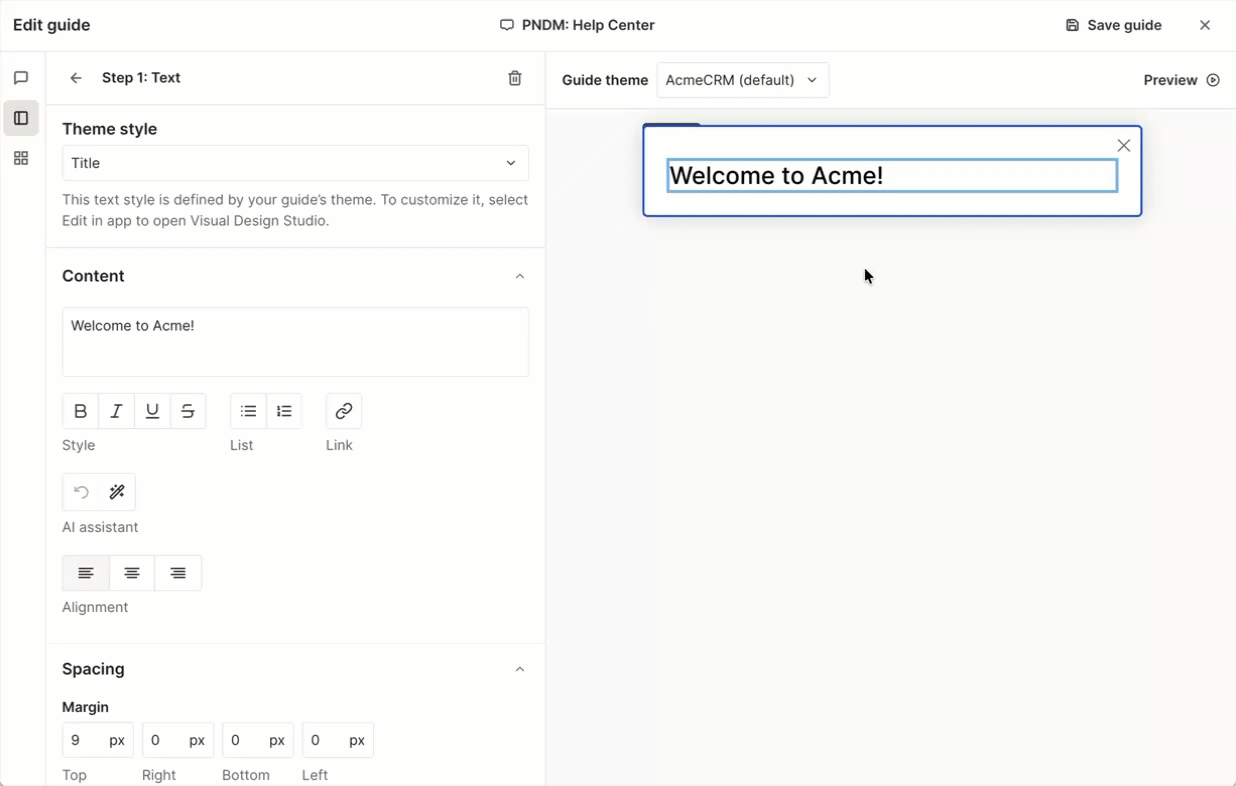This screenshot has height=786, width=1236.
Task: Set the Bottom margin value field
Action: pos(258,740)
